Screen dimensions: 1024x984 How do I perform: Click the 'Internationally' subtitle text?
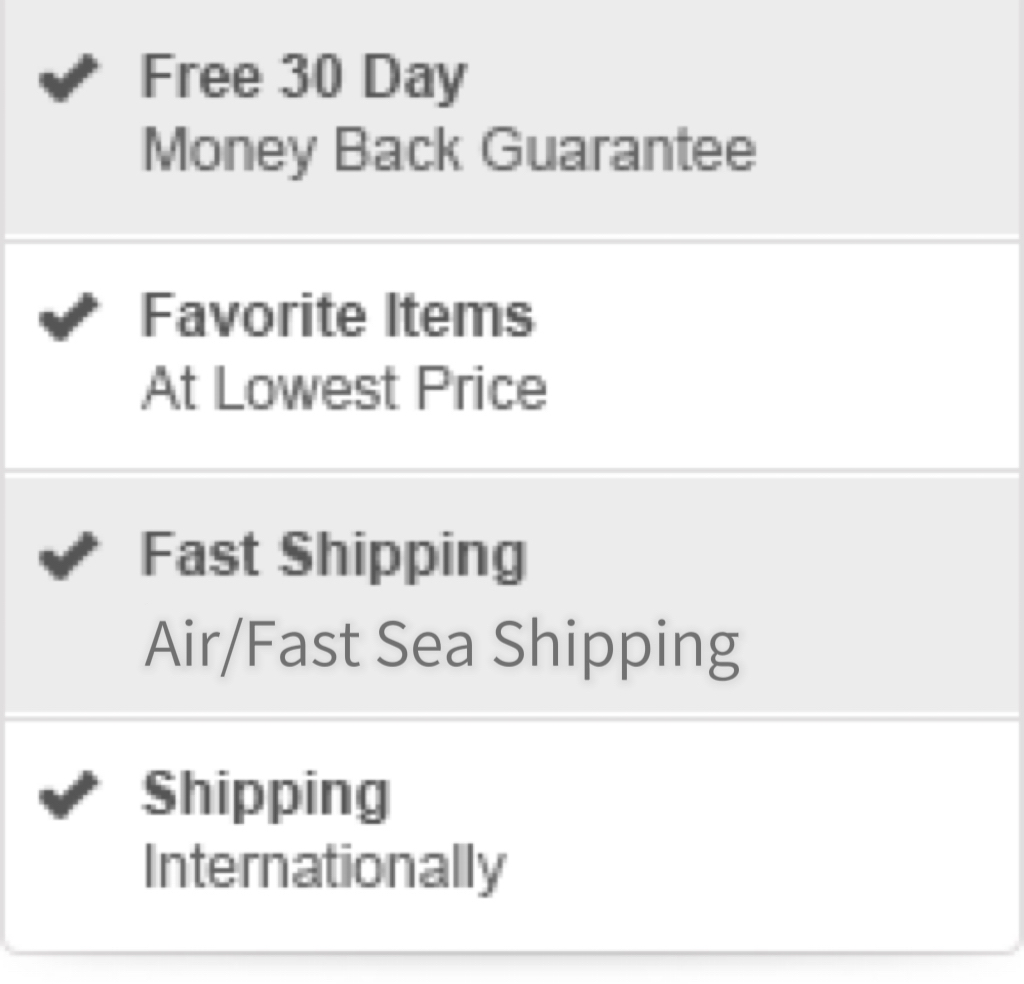point(324,866)
